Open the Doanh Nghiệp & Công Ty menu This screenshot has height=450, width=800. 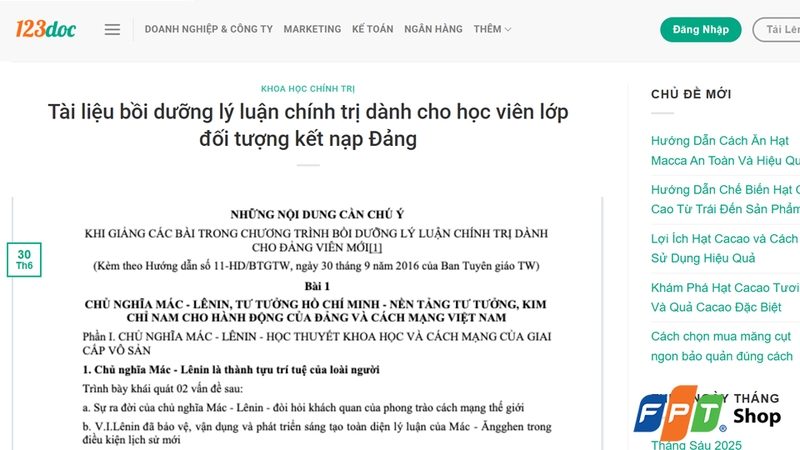click(x=209, y=29)
